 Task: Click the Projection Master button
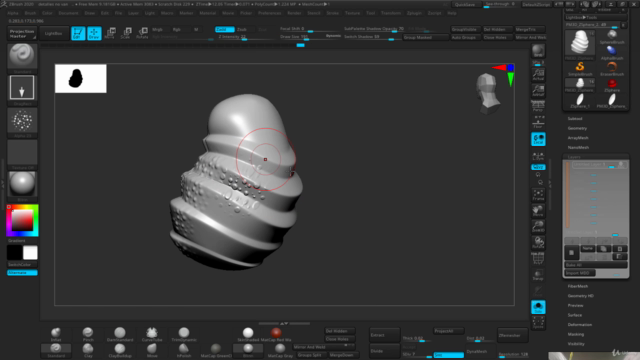coord(22,33)
